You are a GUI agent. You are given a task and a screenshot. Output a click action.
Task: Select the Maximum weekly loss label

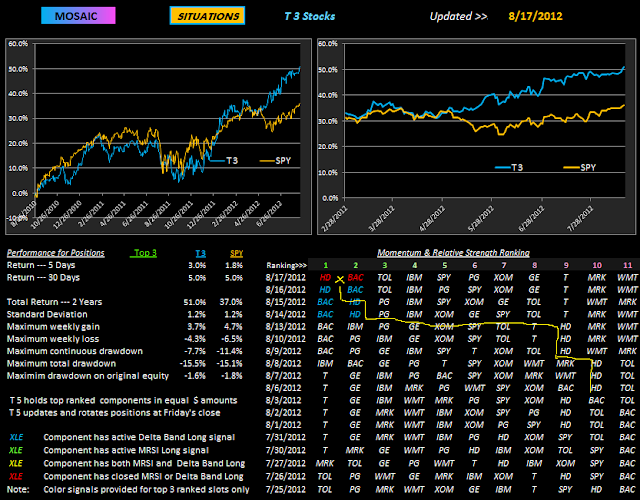click(53, 339)
